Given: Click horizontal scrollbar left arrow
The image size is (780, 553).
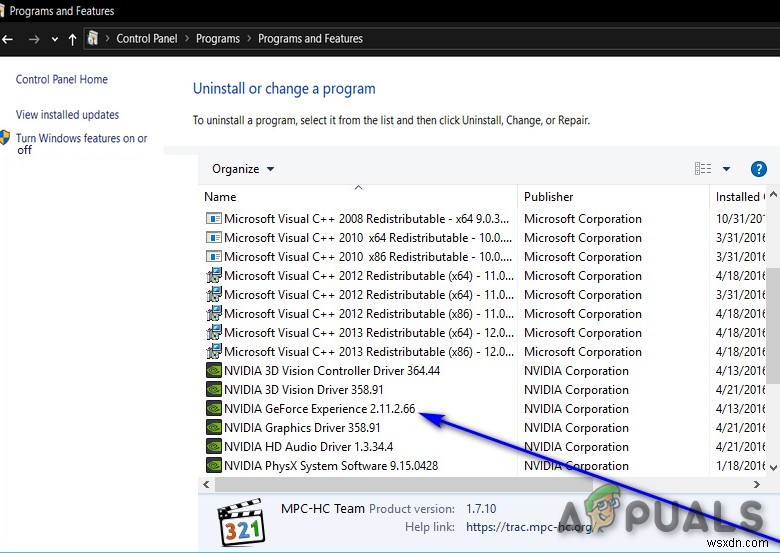Looking at the screenshot, I should (206, 484).
